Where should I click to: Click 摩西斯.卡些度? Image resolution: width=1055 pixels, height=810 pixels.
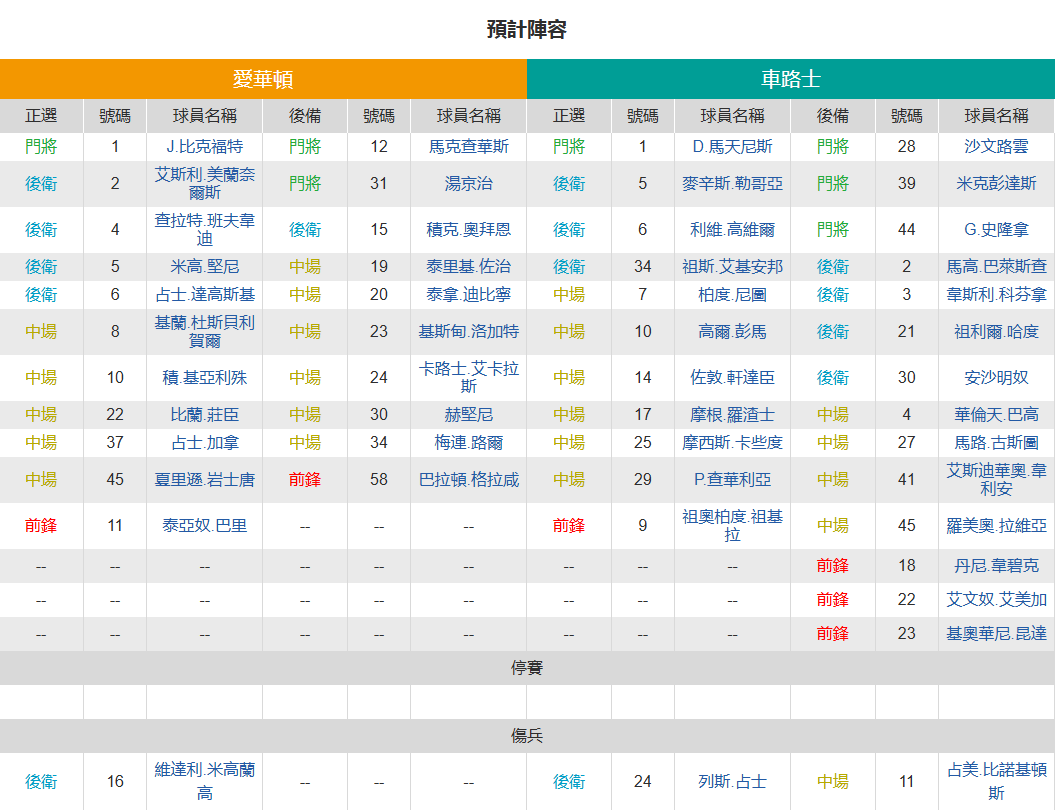point(733,443)
